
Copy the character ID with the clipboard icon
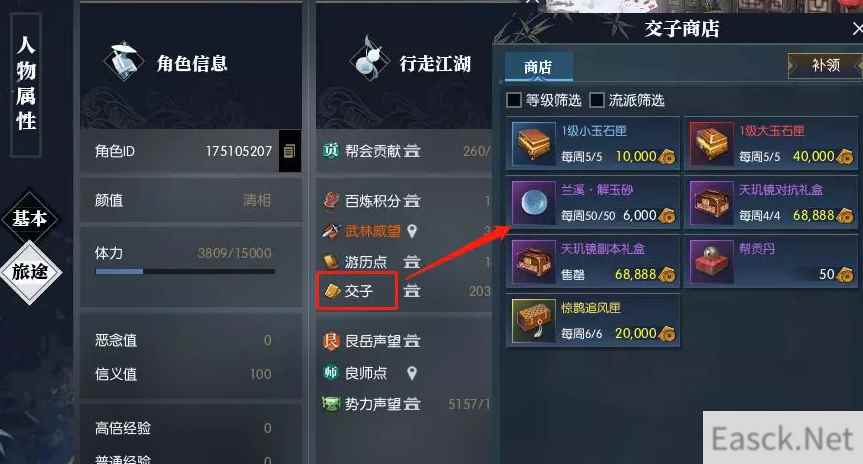(290, 151)
